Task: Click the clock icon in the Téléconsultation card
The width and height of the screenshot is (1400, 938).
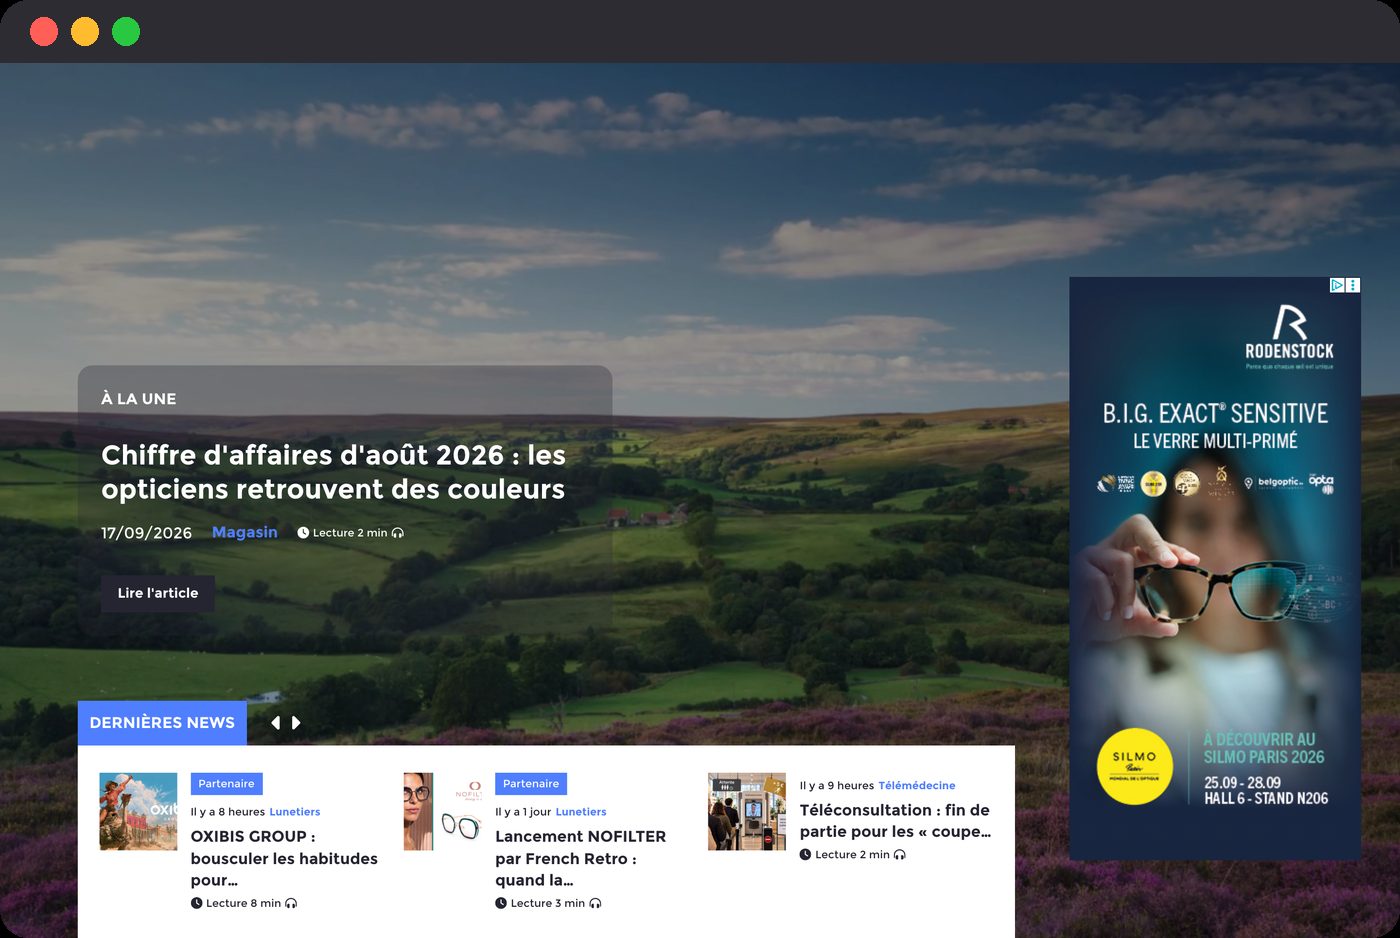Action: (805, 855)
